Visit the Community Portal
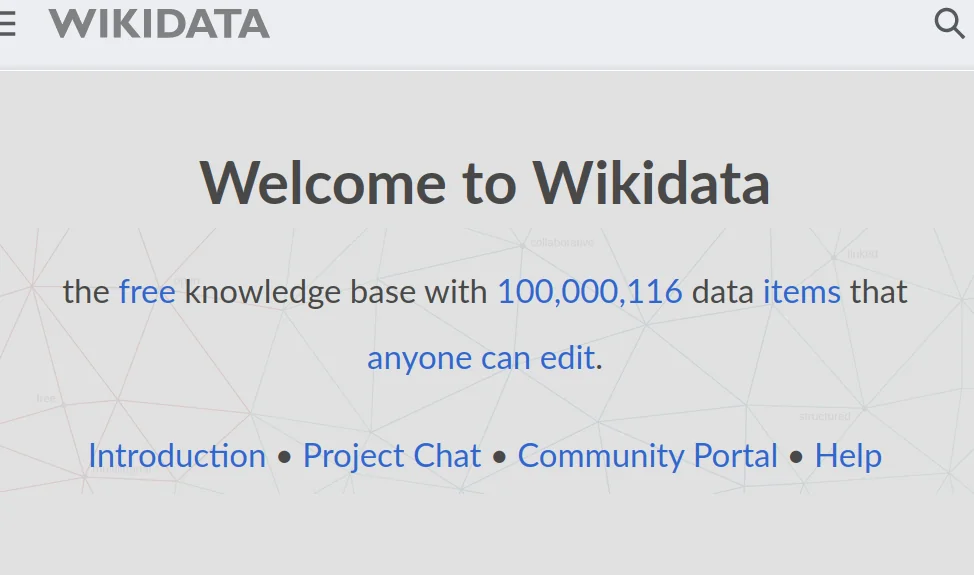This screenshot has width=974, height=575. pos(647,456)
